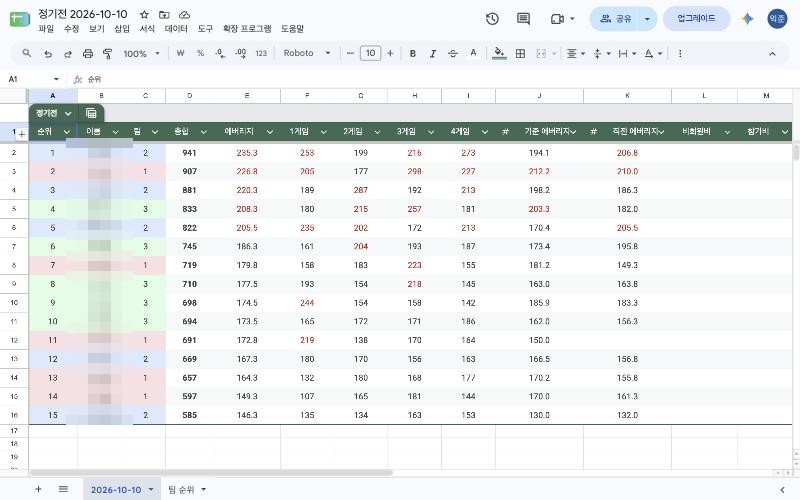Open share options dropdown arrow
This screenshot has height=500, width=800.
[x=647, y=19]
